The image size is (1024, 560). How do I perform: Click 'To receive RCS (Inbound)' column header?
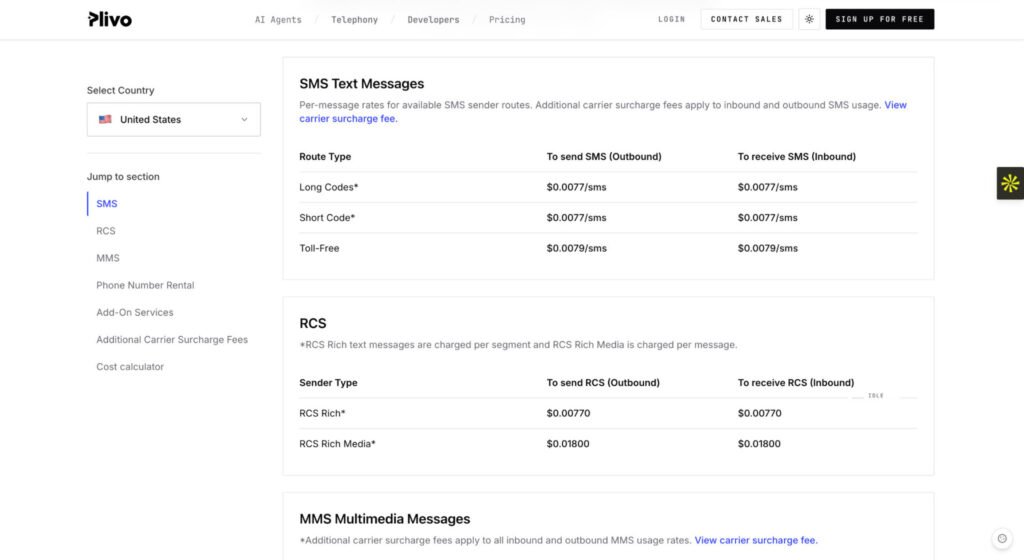pos(796,383)
